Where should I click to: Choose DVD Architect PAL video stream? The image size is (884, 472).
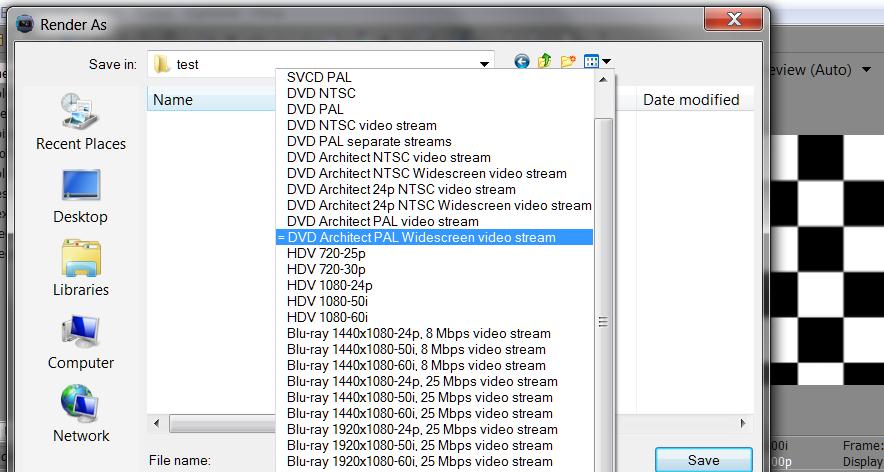tap(434, 221)
